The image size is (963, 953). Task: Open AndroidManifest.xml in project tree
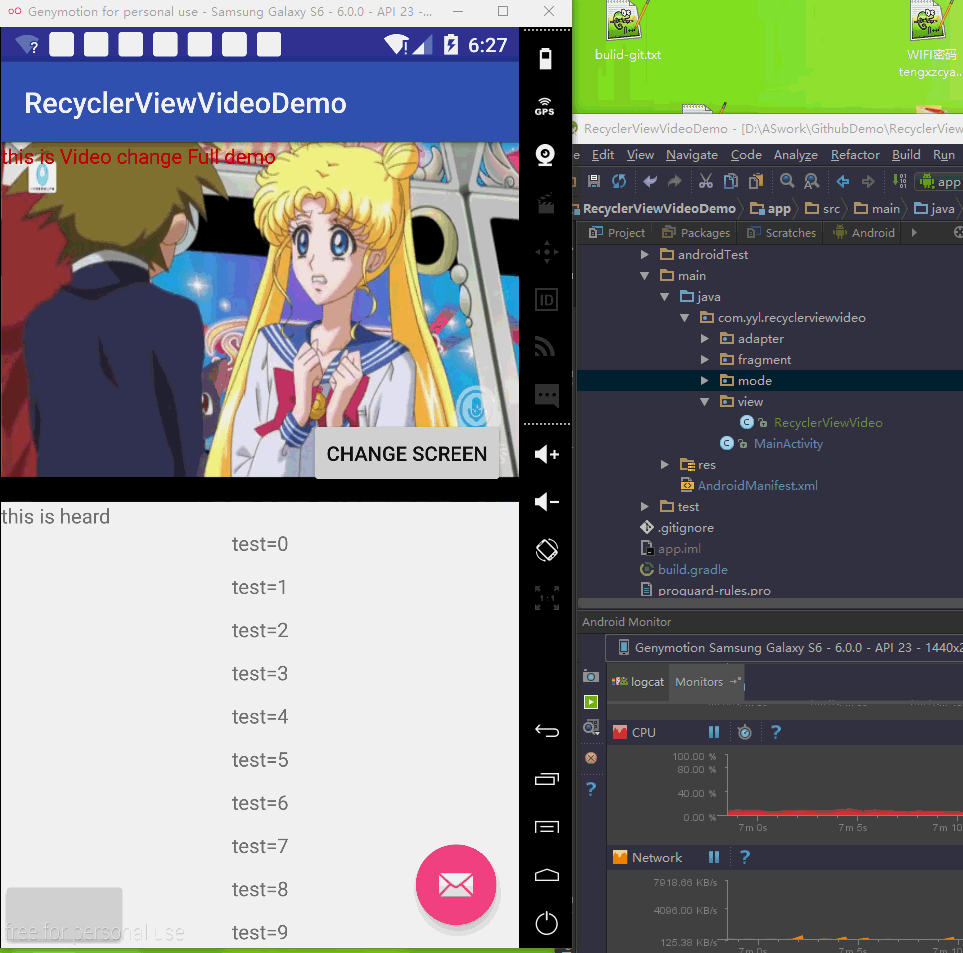757,486
